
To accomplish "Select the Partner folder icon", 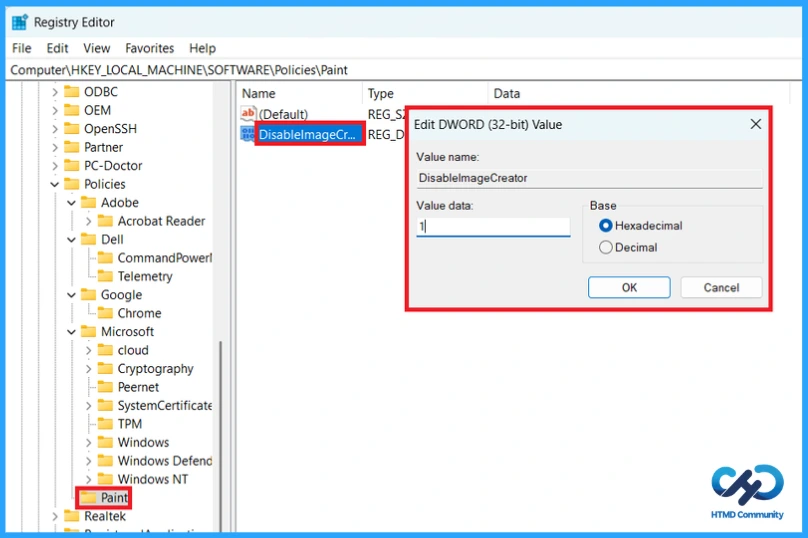I will click(72, 147).
